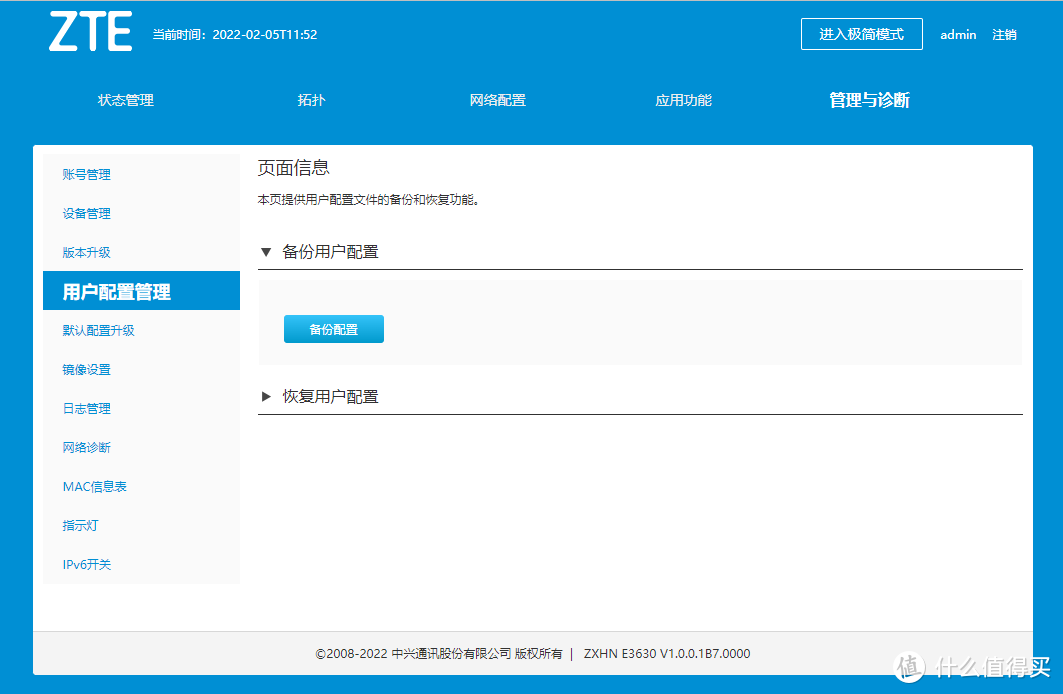This screenshot has height=694, width=1063.
Task: Click the 备份配置 button
Action: [x=333, y=328]
